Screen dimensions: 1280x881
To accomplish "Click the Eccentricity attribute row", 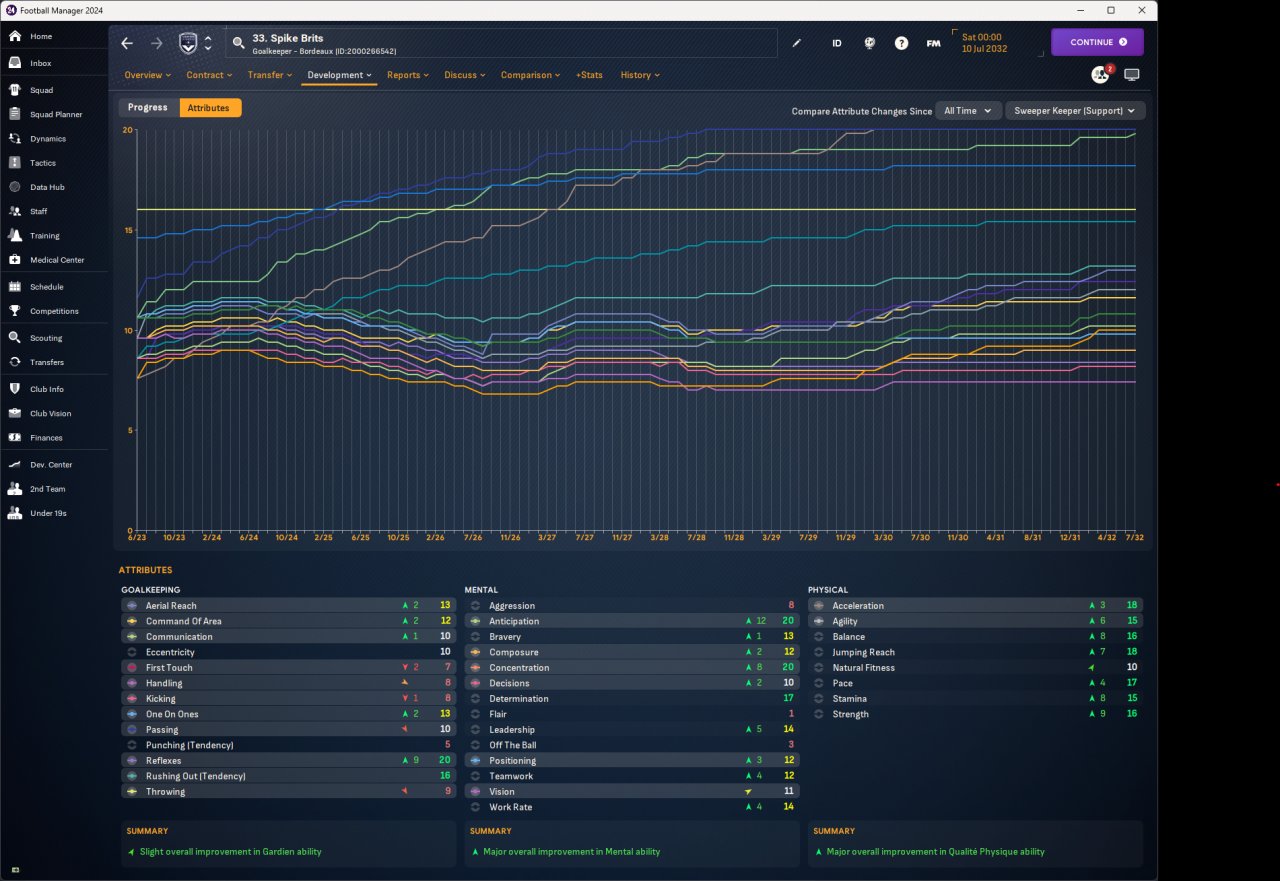I will pyautogui.click(x=288, y=652).
